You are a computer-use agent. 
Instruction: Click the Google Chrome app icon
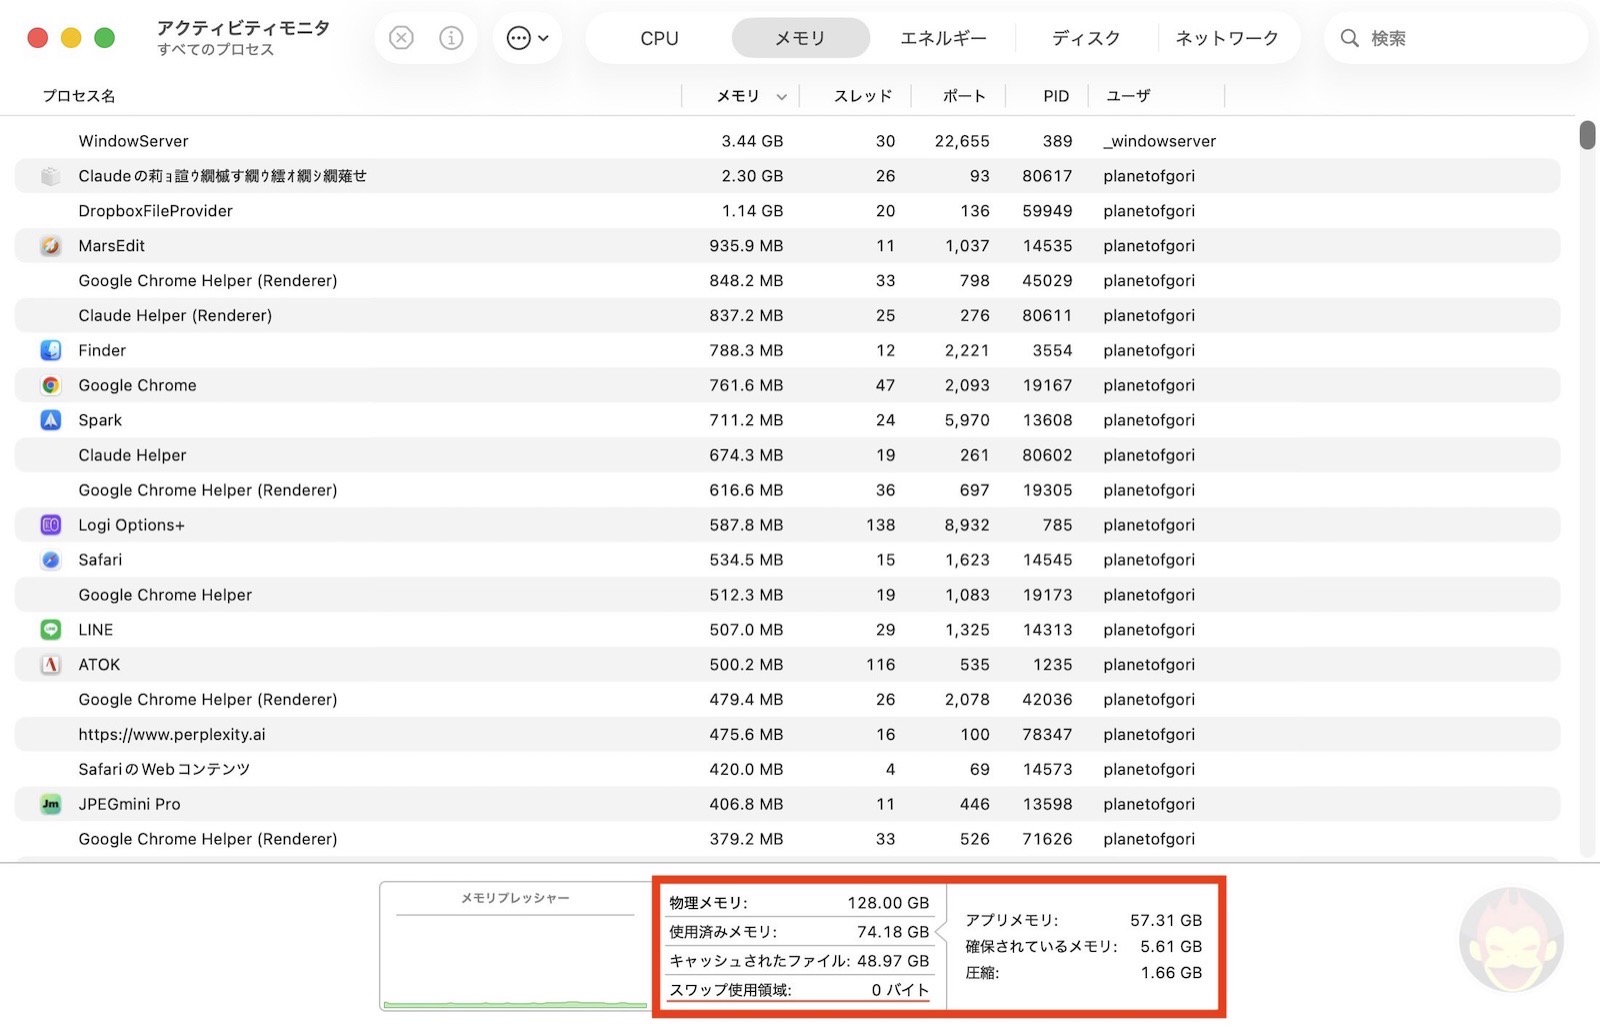51,386
